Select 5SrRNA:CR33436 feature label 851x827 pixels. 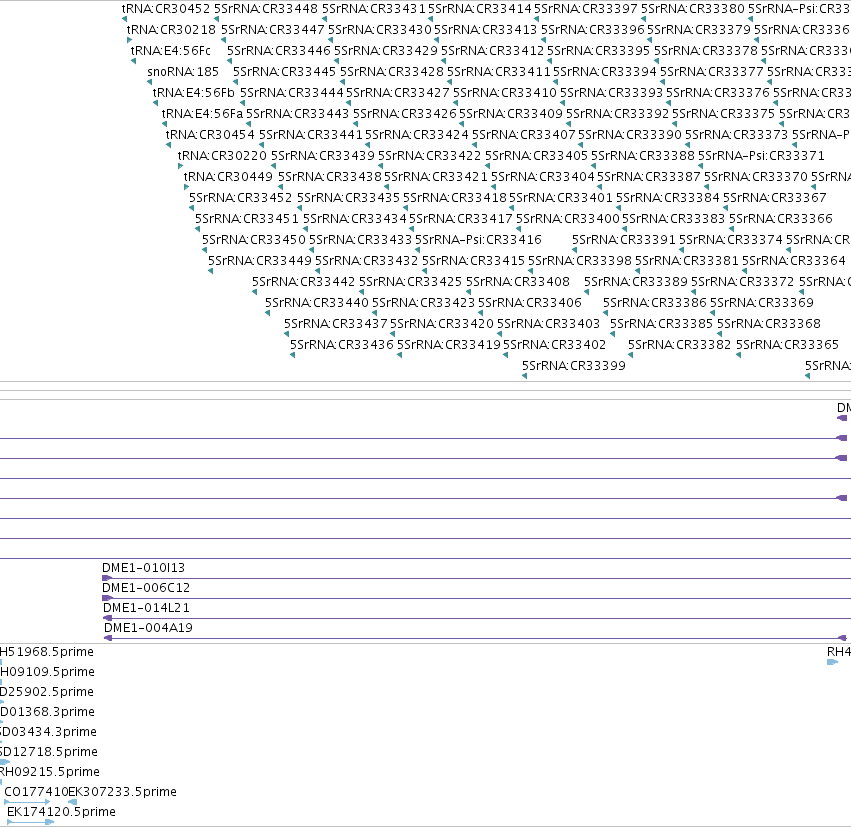342,345
